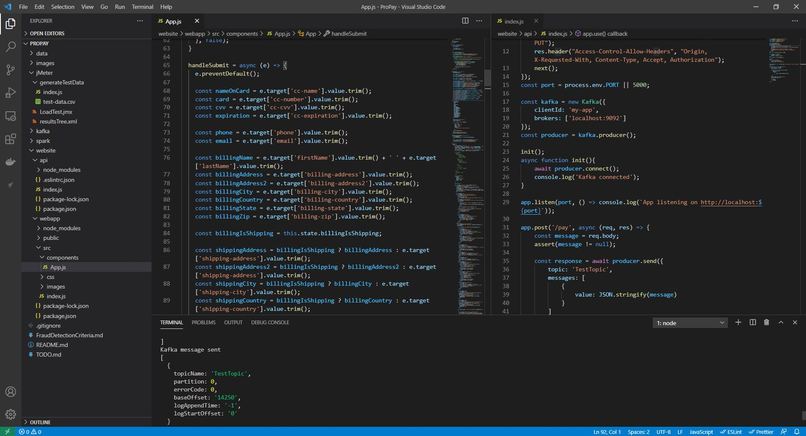Open the Terminal menu
Image resolution: width=806 pixels, height=436 pixels.
142,7
